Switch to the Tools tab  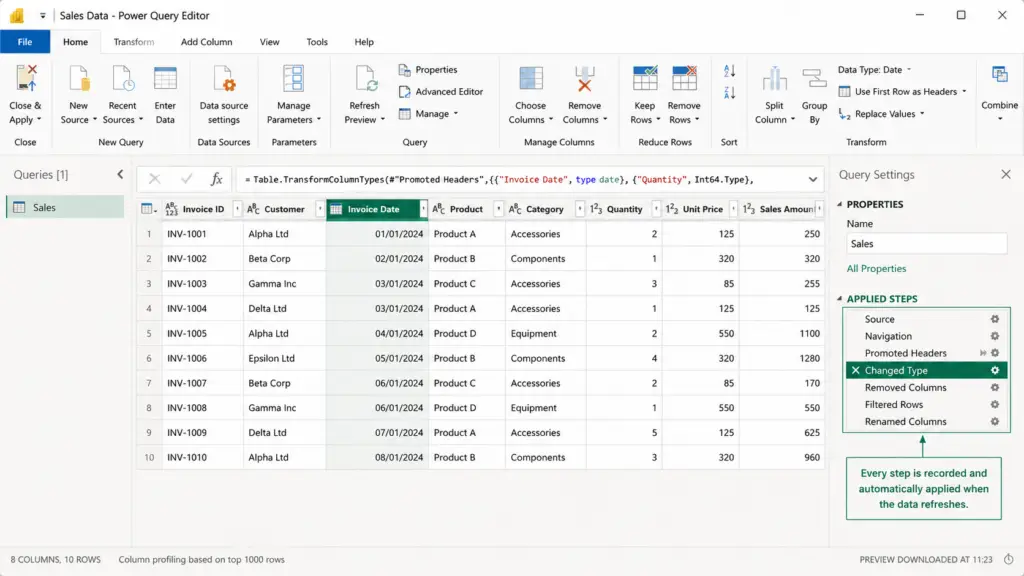point(317,42)
